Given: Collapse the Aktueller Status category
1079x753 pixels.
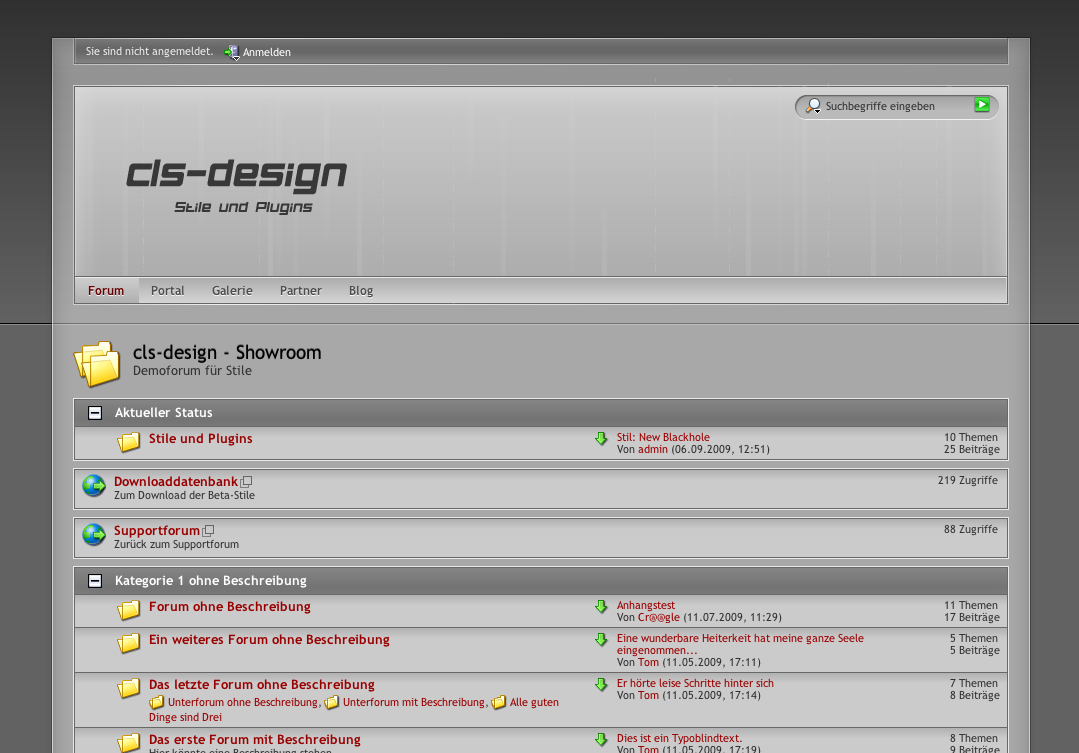Looking at the screenshot, I should pyautogui.click(x=95, y=413).
